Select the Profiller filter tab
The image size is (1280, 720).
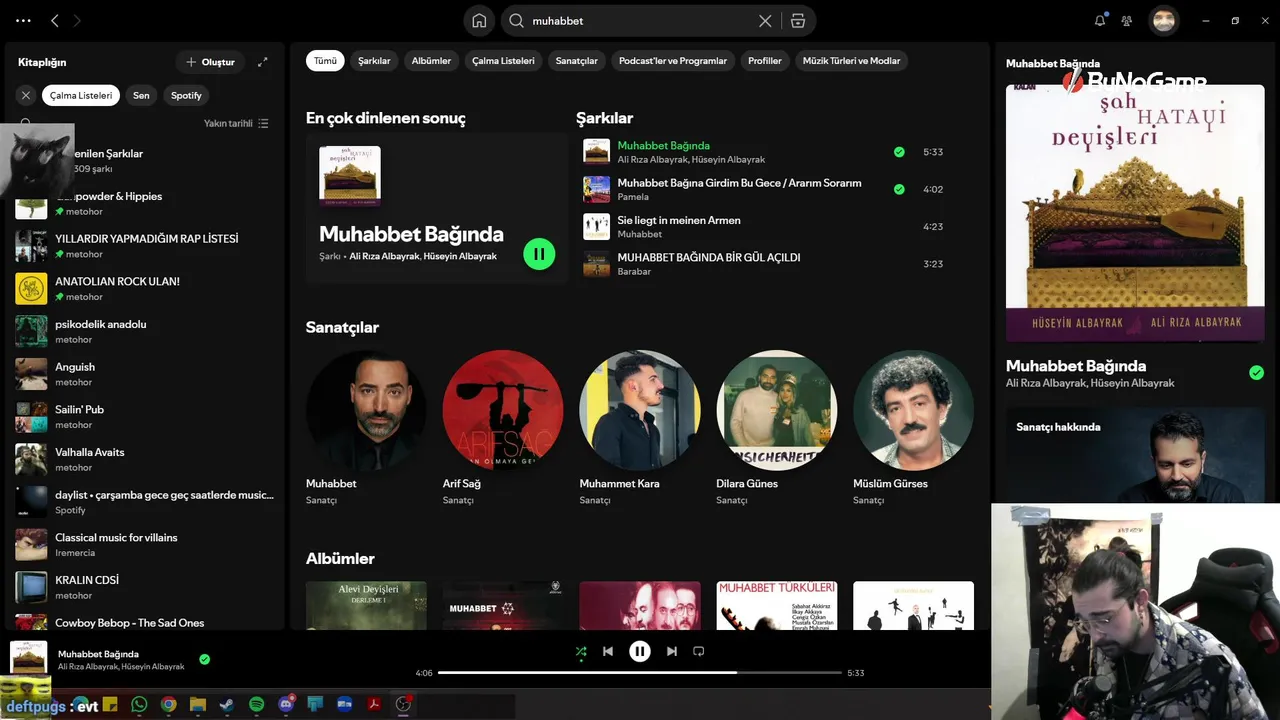[765, 61]
